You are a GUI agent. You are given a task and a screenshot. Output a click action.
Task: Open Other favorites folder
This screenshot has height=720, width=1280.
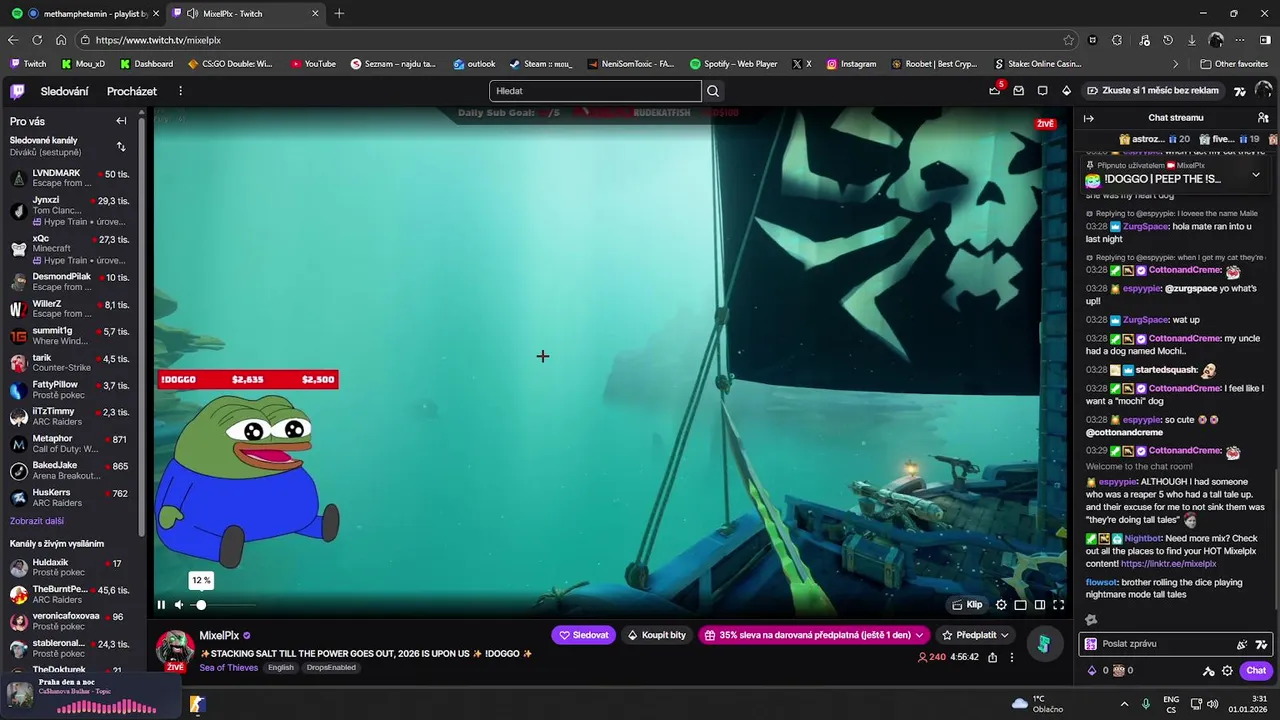1234,64
